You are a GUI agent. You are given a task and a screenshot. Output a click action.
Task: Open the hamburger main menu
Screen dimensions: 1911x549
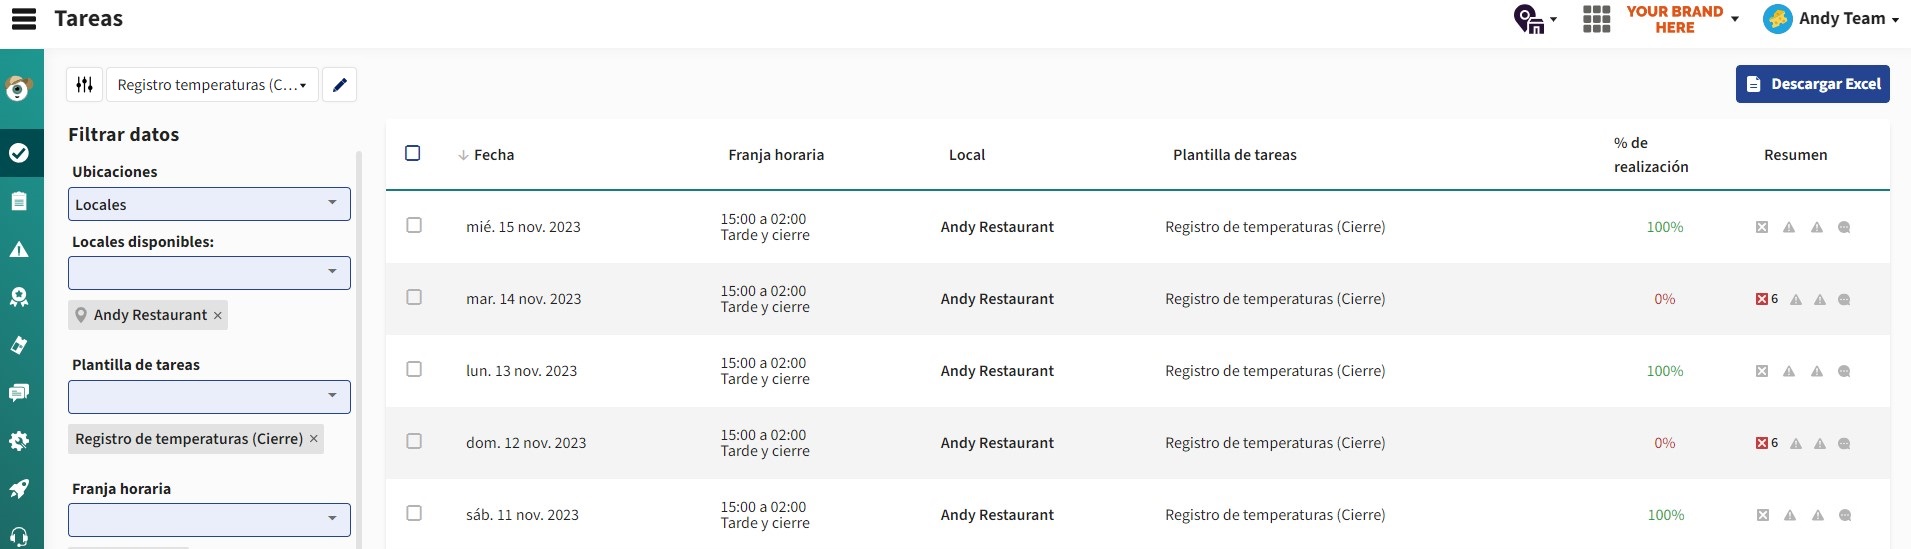click(24, 19)
